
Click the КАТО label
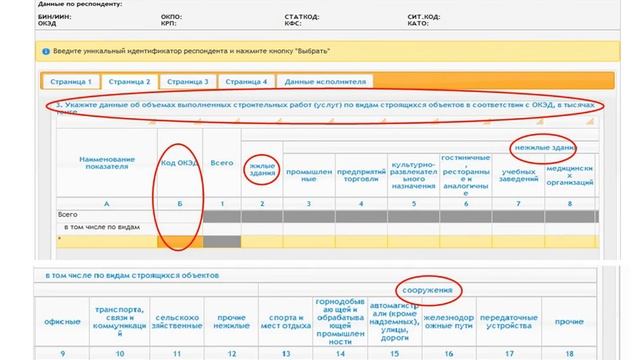click(418, 23)
